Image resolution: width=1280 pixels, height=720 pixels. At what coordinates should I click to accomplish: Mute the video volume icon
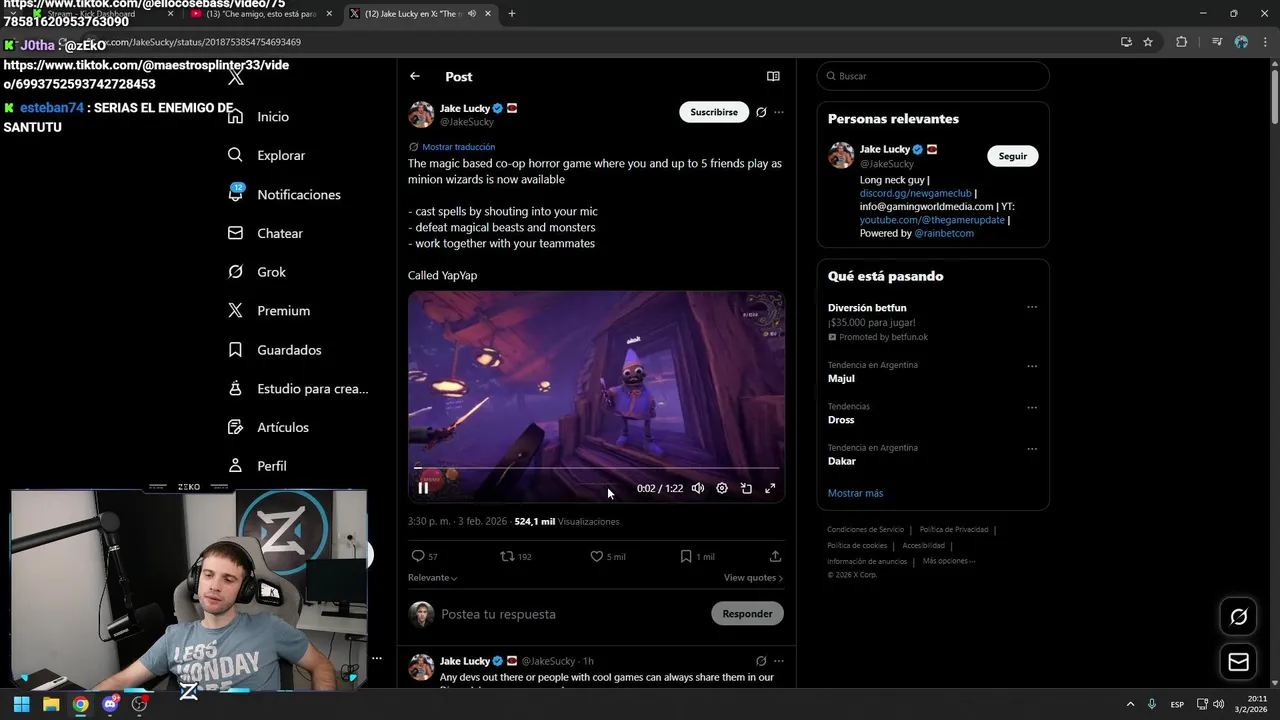coord(697,488)
